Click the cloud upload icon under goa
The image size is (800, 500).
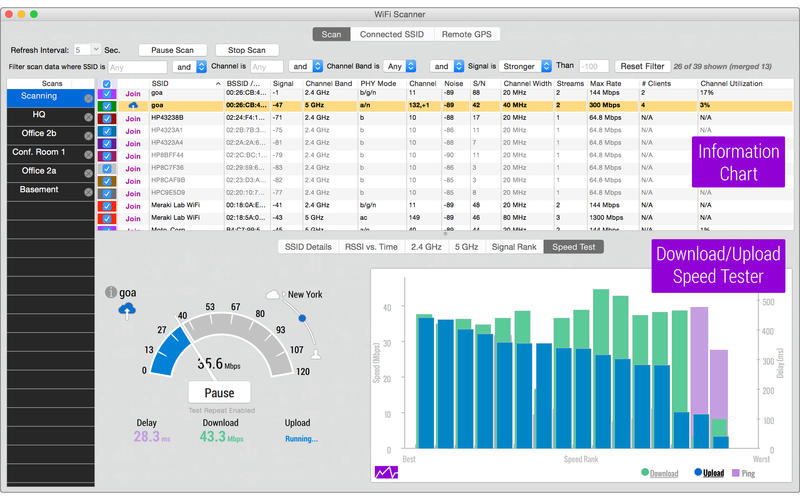pos(127,309)
